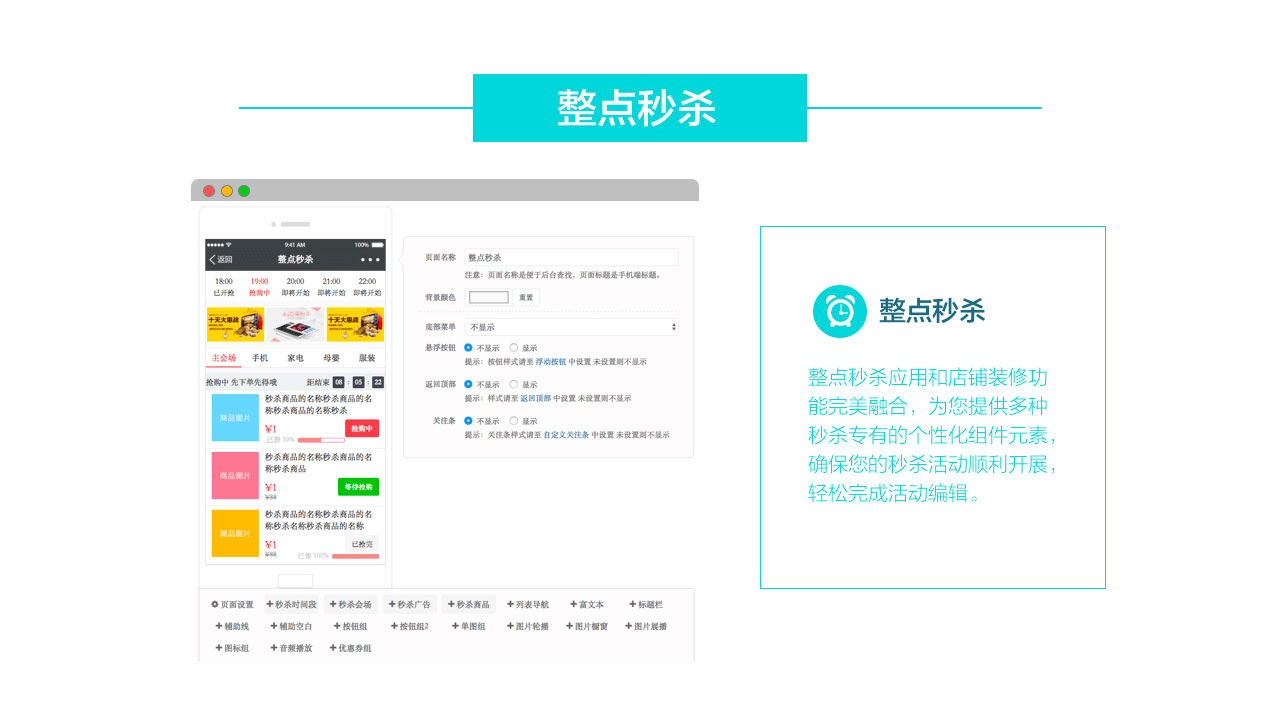Add a 图片轮播 component
Image resolution: width=1280 pixels, height=720 pixels.
pos(528,627)
